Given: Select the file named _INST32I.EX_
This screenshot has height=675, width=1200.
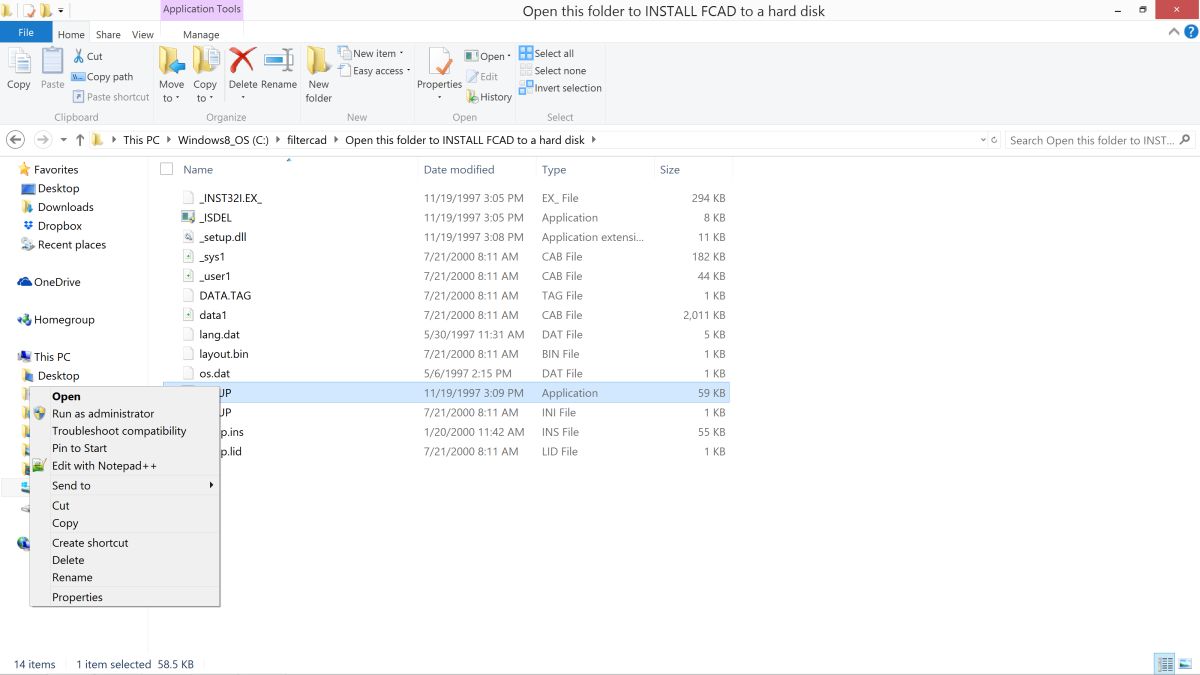Looking at the screenshot, I should (230, 198).
